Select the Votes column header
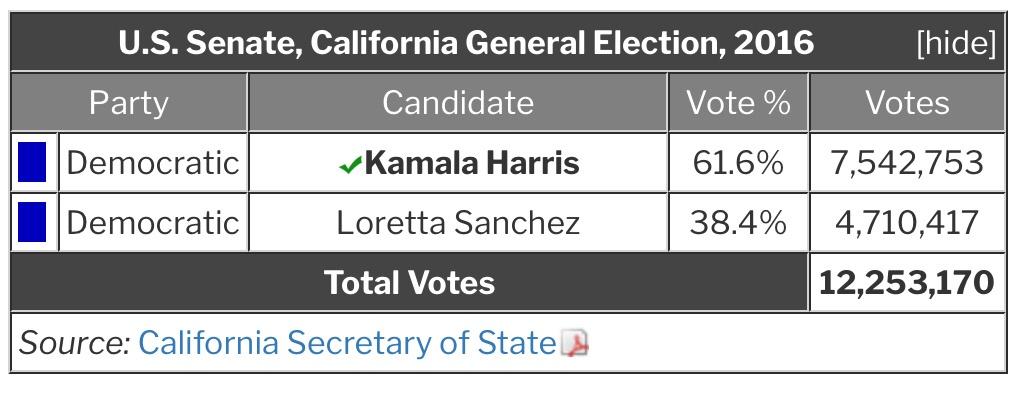Image resolution: width=1025 pixels, height=394 pixels. (907, 103)
